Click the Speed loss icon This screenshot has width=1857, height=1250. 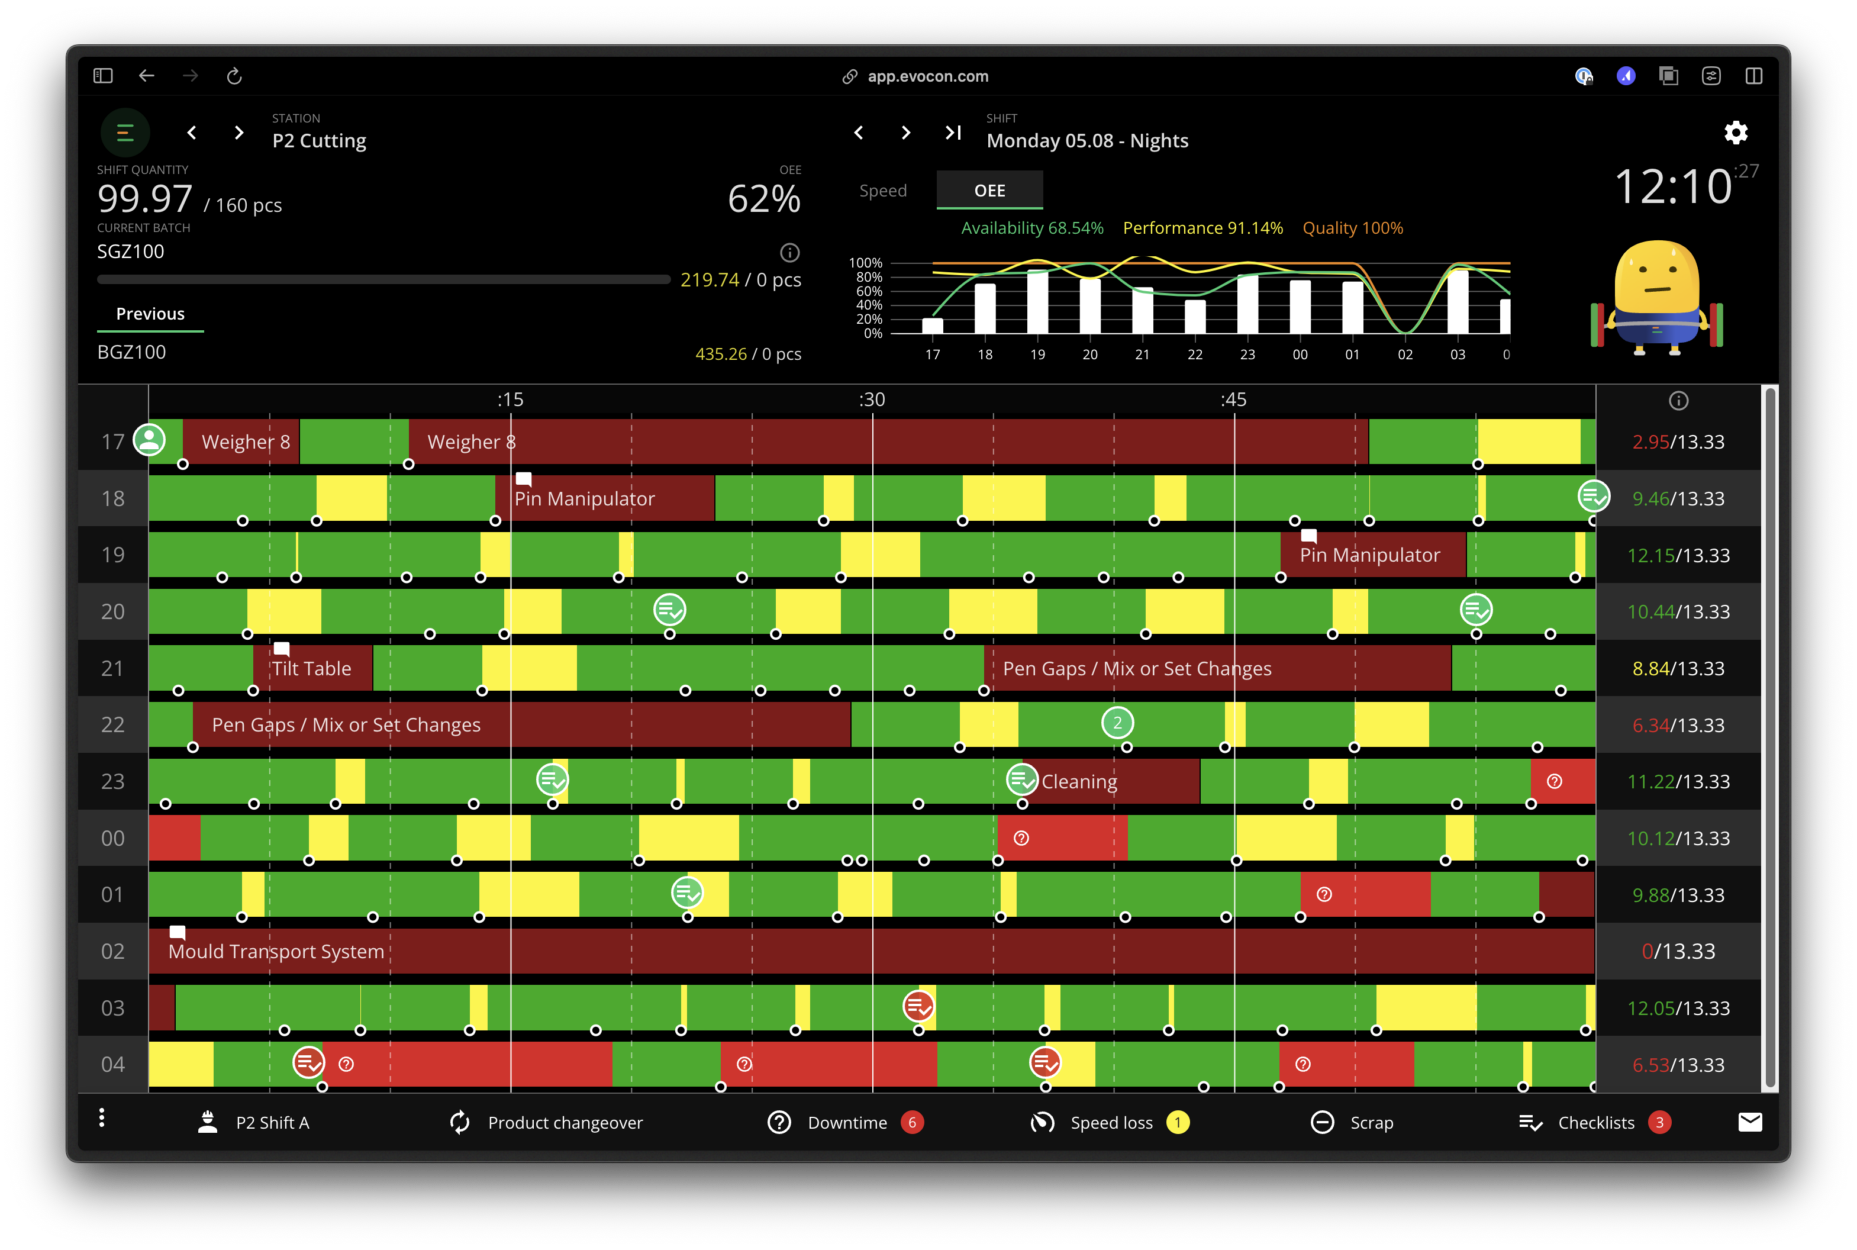(x=1042, y=1122)
